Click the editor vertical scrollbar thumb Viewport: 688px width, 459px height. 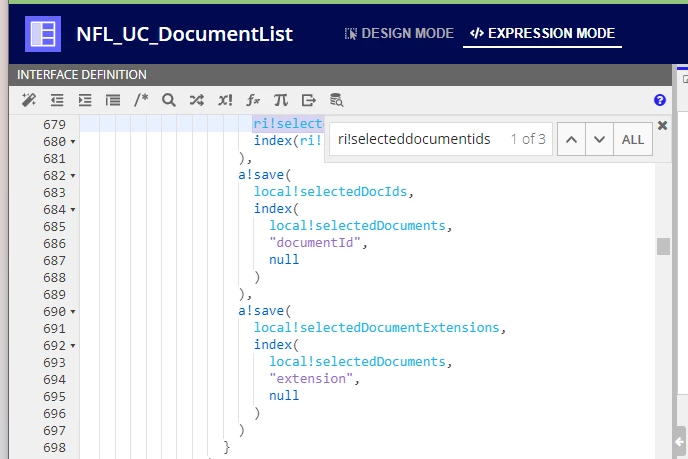coord(663,246)
